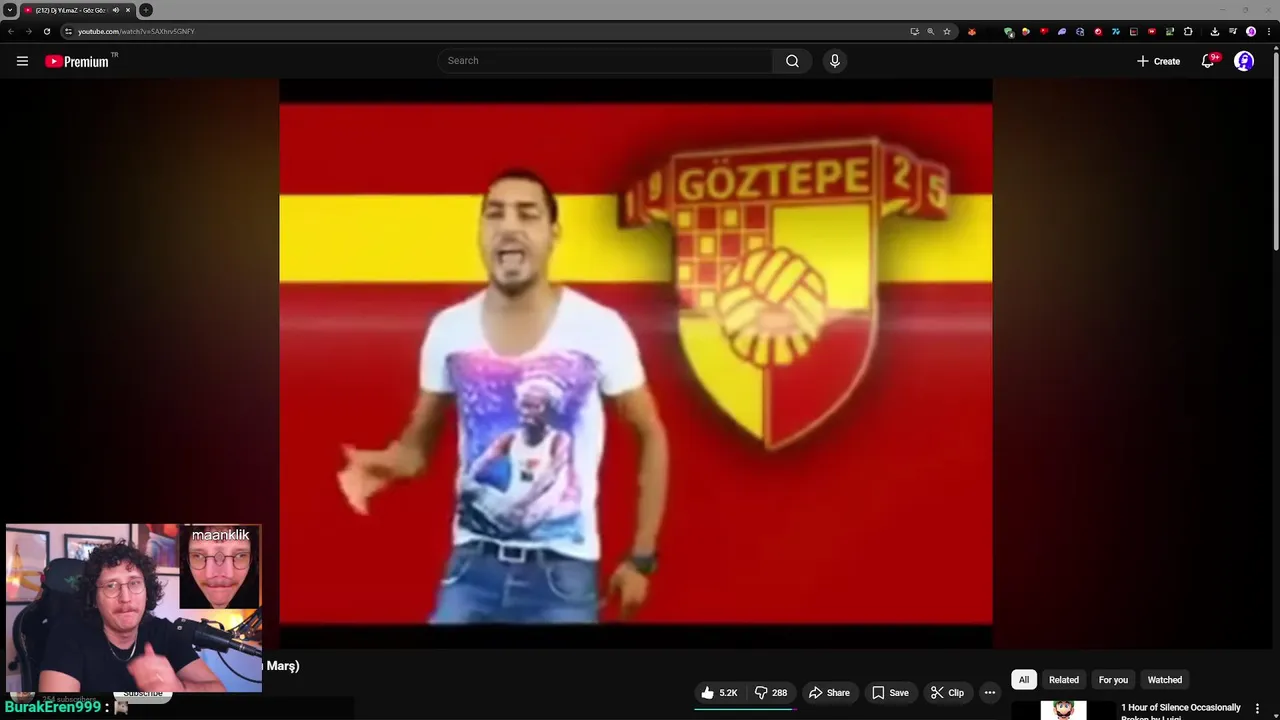Click the youtube.com address bar URL
The height and width of the screenshot is (720, 1280).
(x=136, y=31)
